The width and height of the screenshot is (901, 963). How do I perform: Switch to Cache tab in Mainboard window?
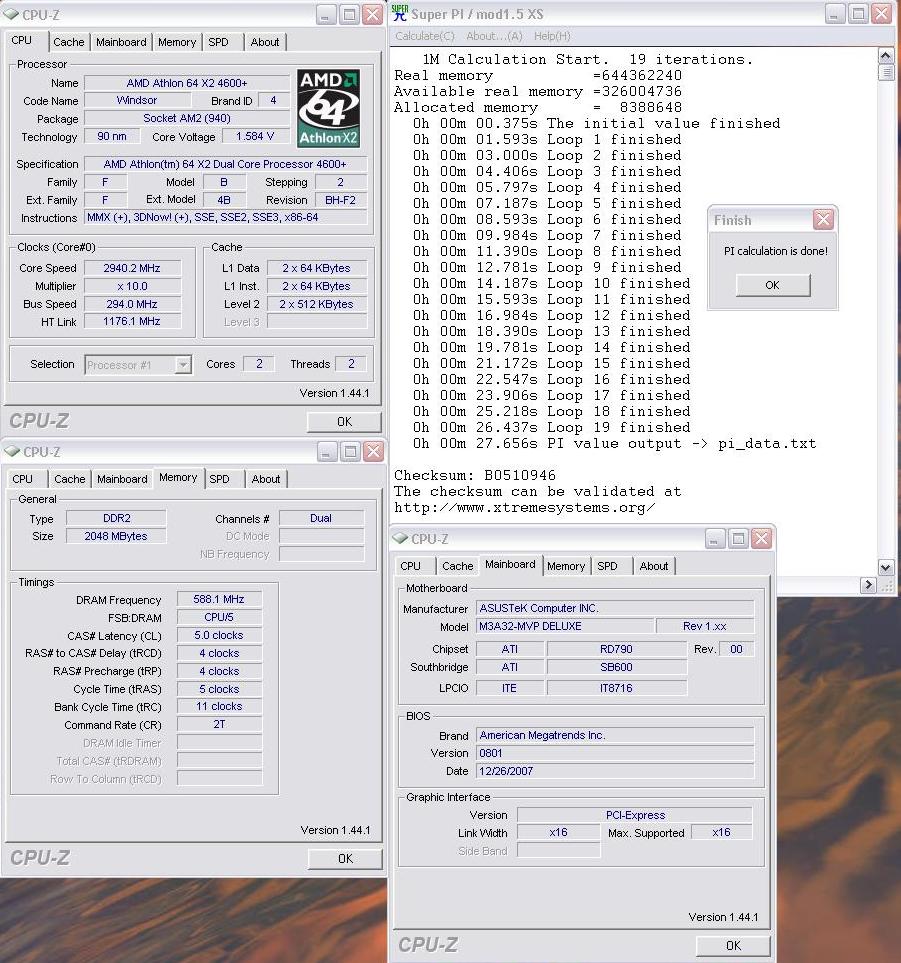[x=458, y=566]
